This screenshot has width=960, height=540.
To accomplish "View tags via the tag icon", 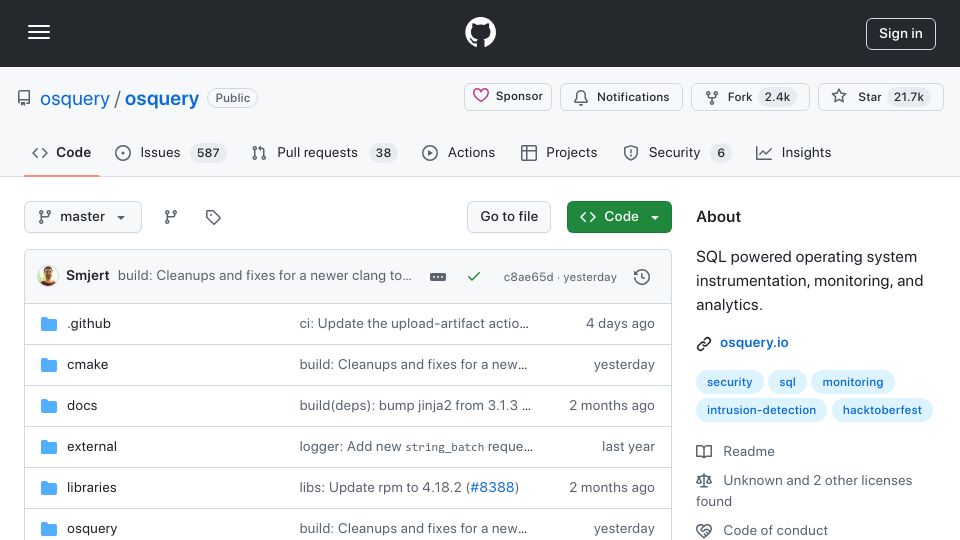I will (213, 217).
